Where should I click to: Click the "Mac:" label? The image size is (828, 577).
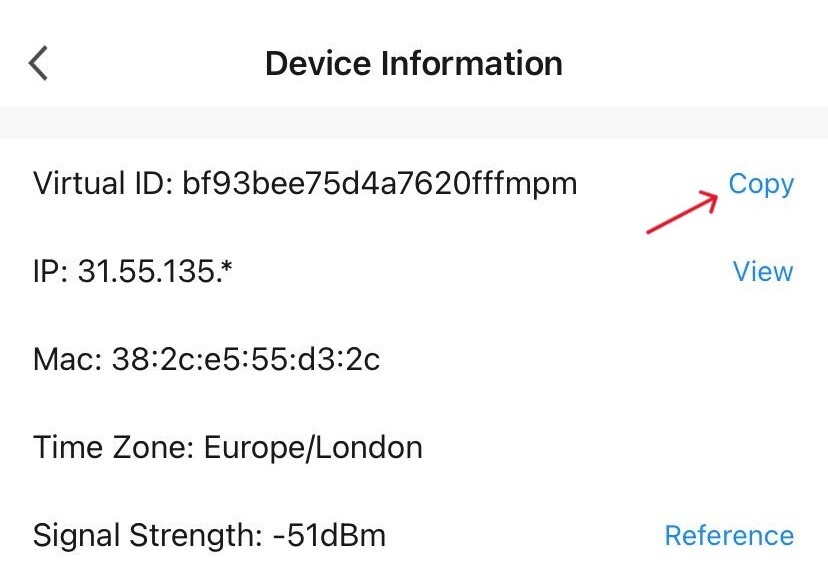click(x=67, y=360)
